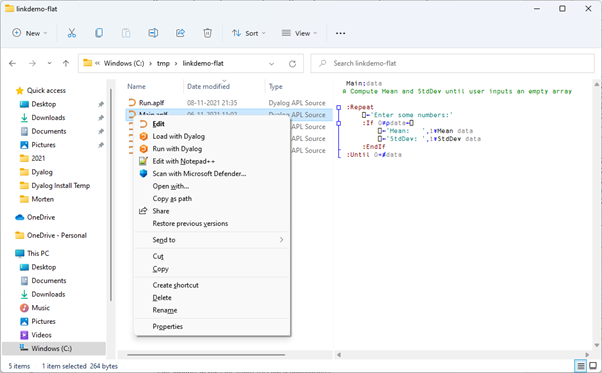Click the Search linkdemo-flat field
Image resolution: width=602 pixels, height=373 pixels.
point(452,63)
